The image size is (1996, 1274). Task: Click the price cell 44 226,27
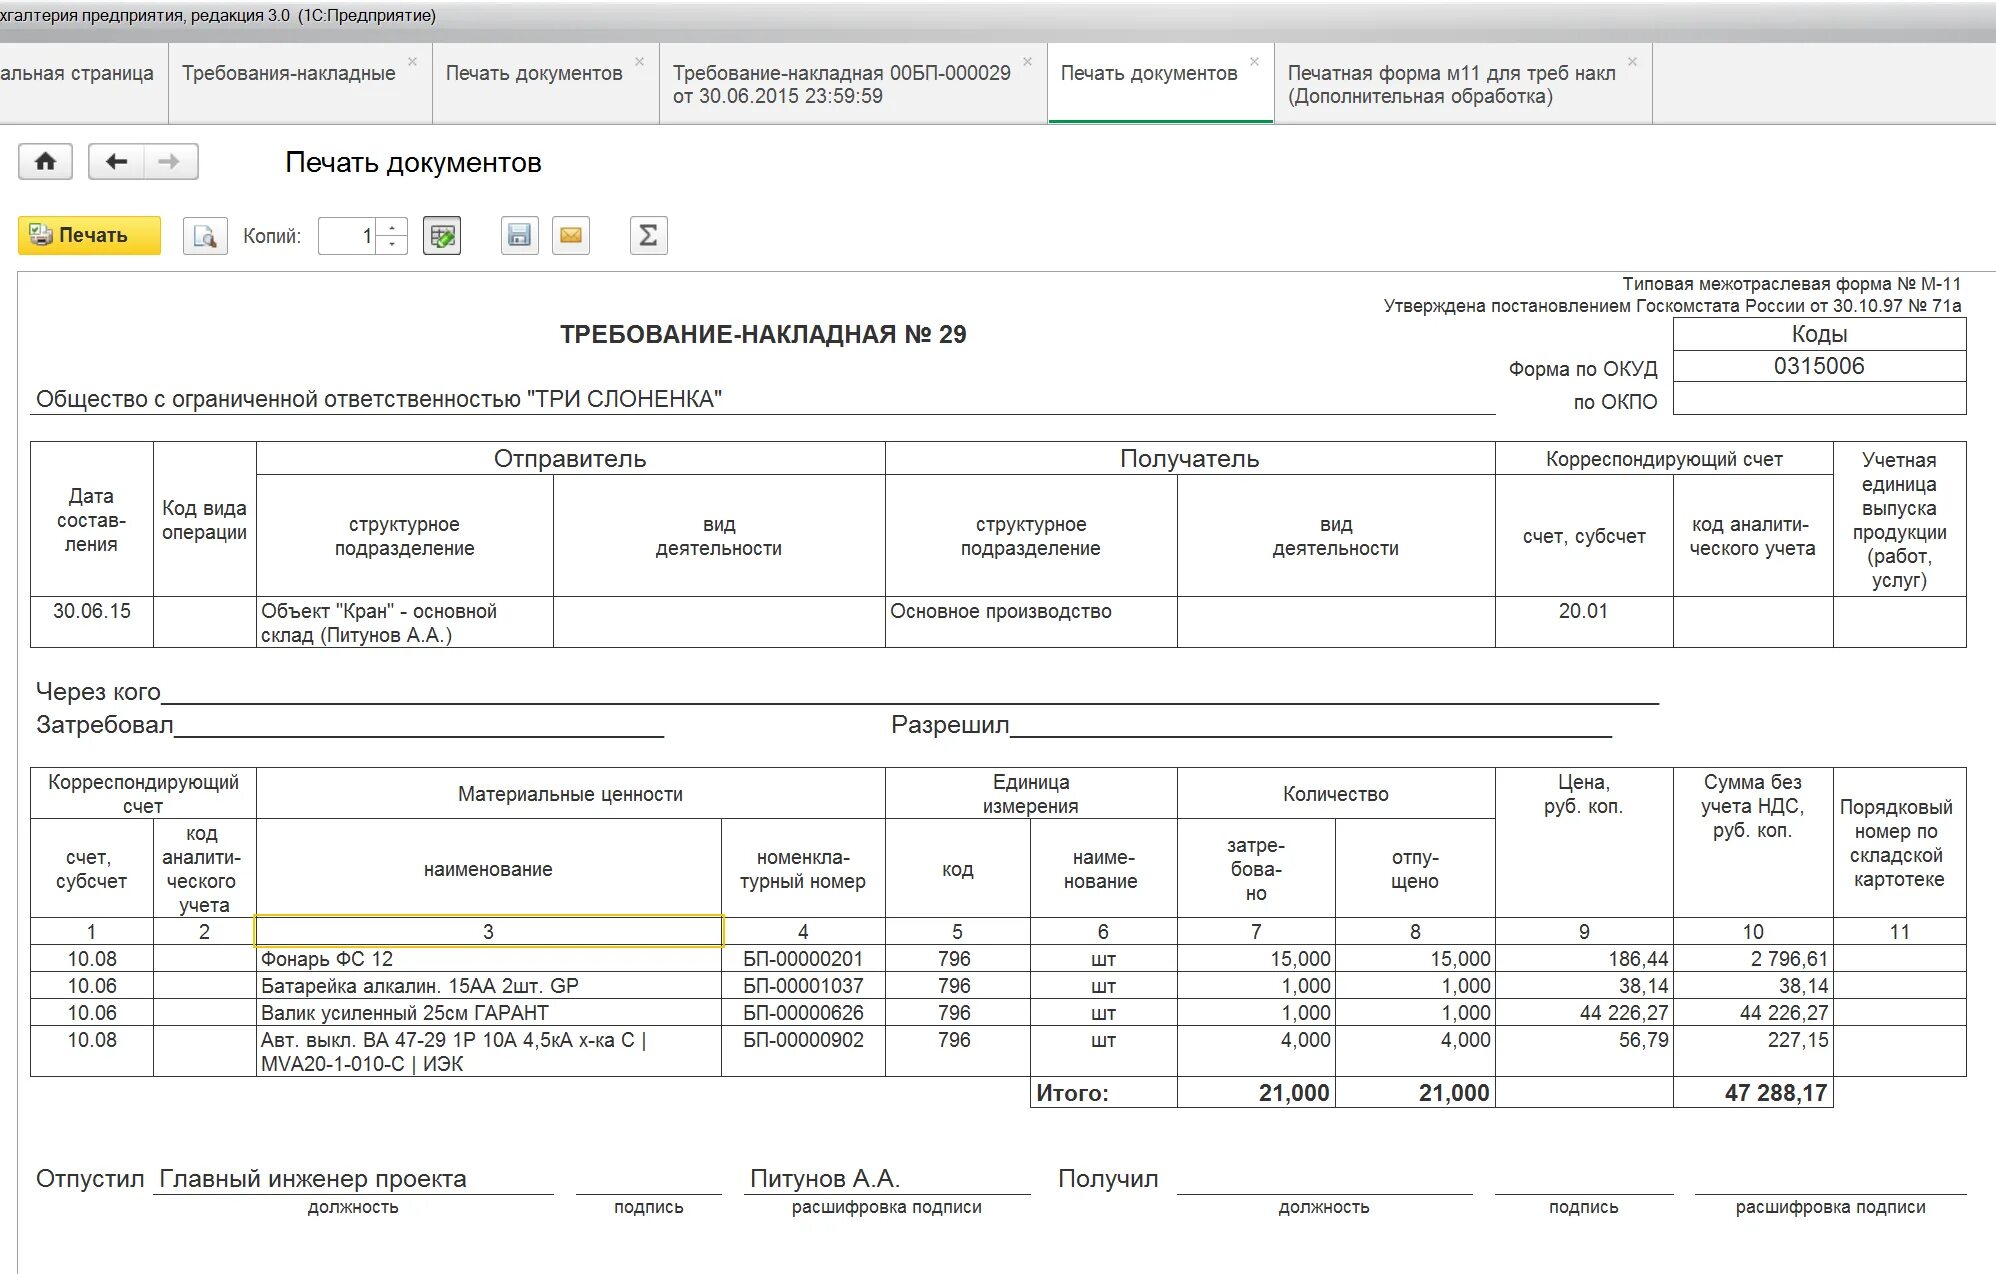click(1584, 1012)
